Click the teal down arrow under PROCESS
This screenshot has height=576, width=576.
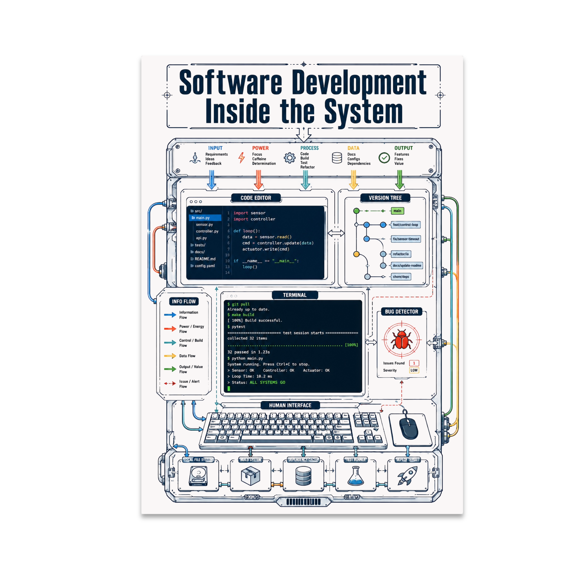pos(305,180)
